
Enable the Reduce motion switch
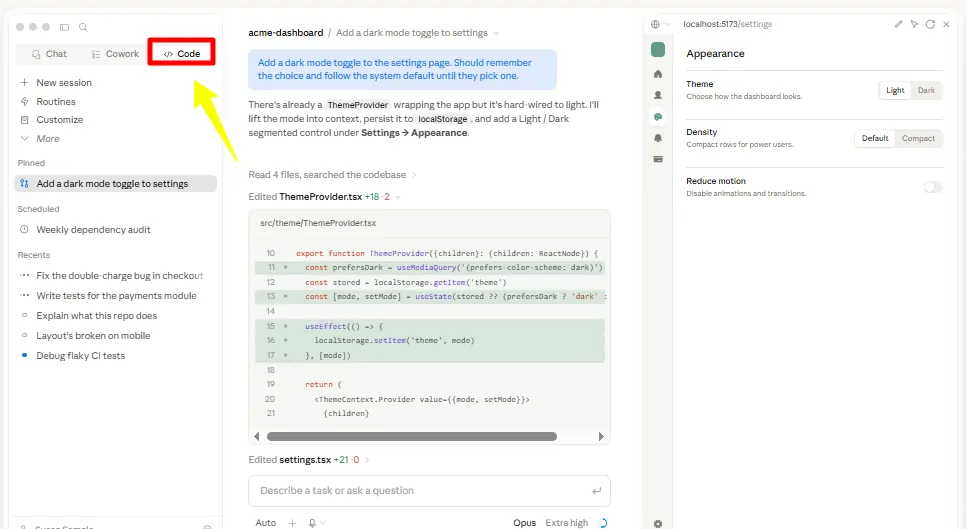tap(933, 187)
